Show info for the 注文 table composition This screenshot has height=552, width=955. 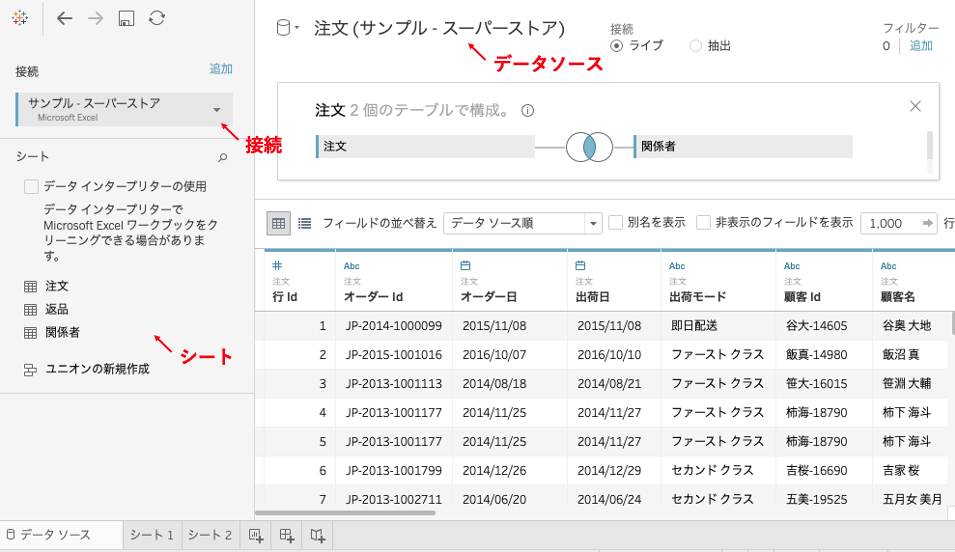pos(527,110)
